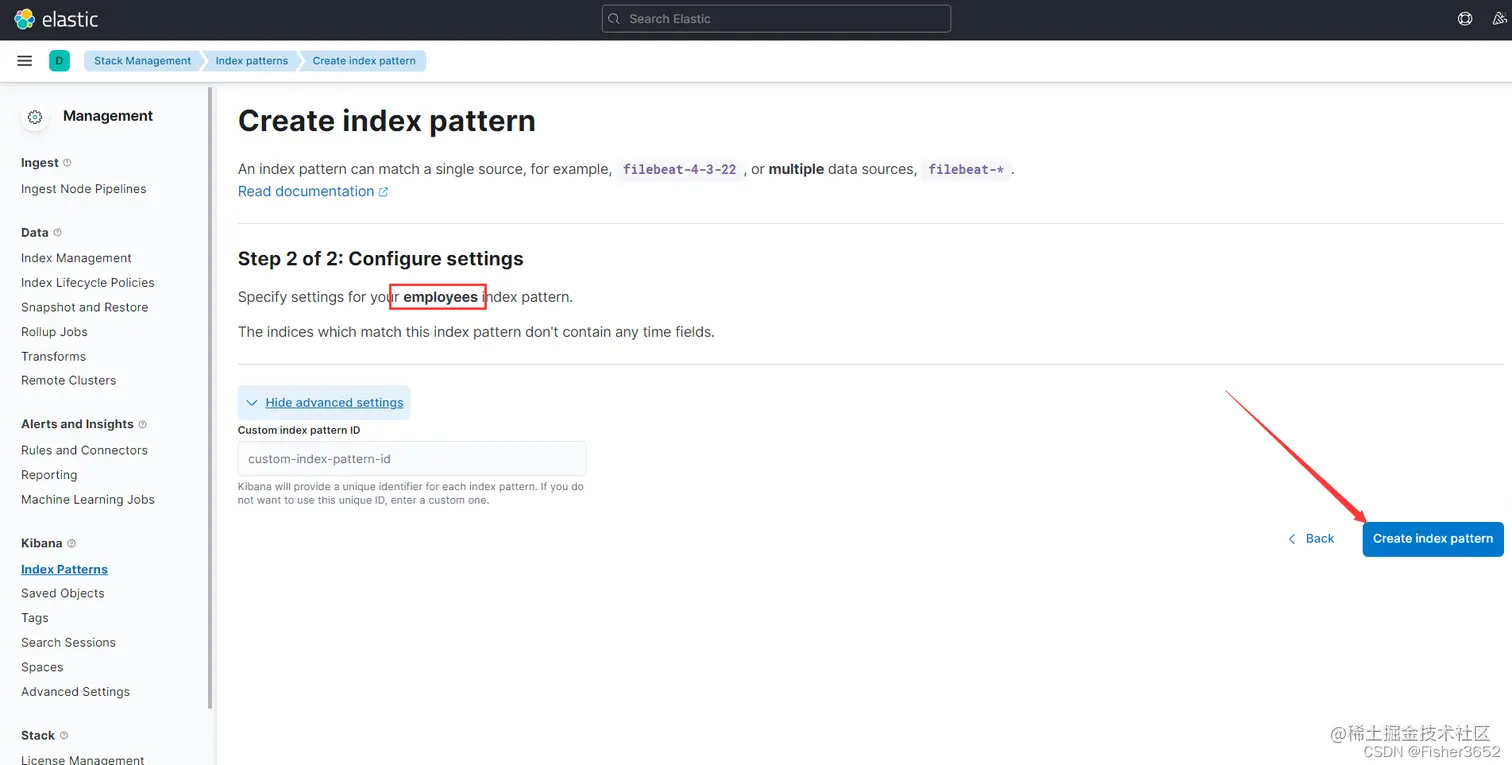Click the Custom index pattern ID label

pos(299,431)
